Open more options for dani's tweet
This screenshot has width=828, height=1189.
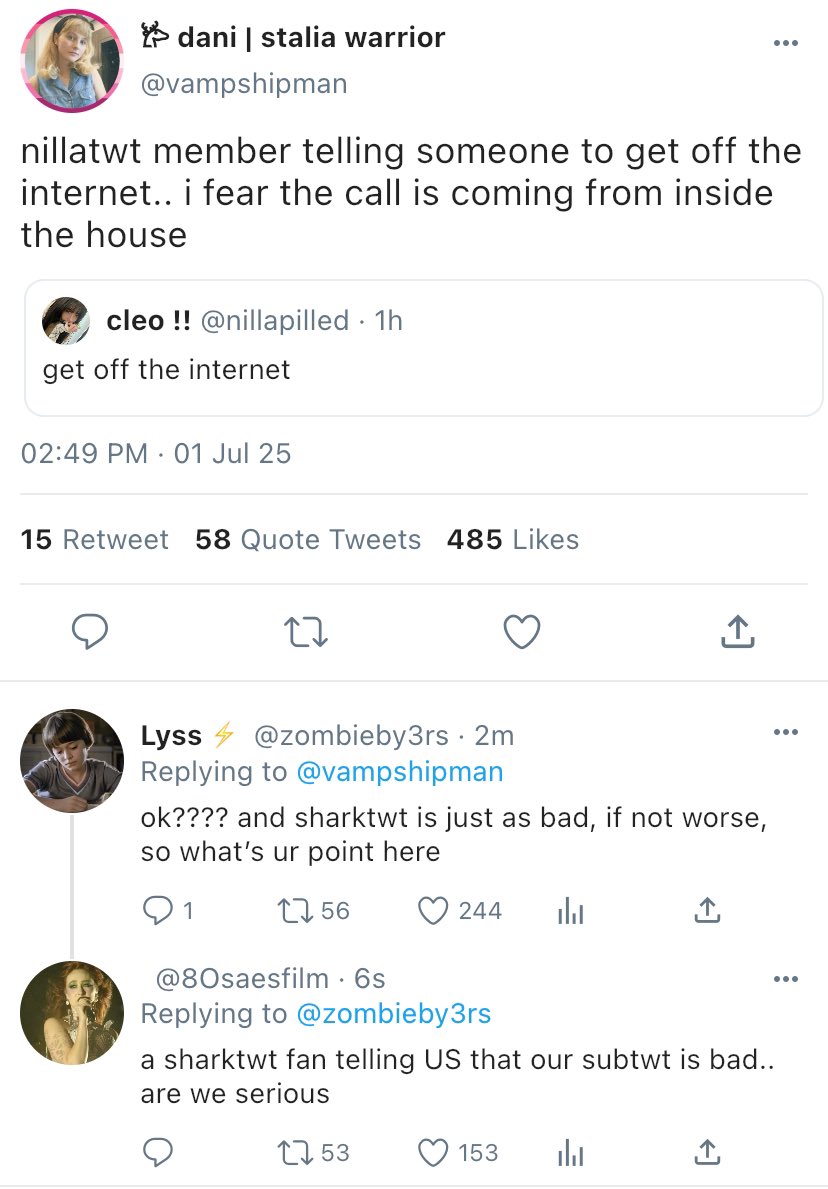coord(786,43)
